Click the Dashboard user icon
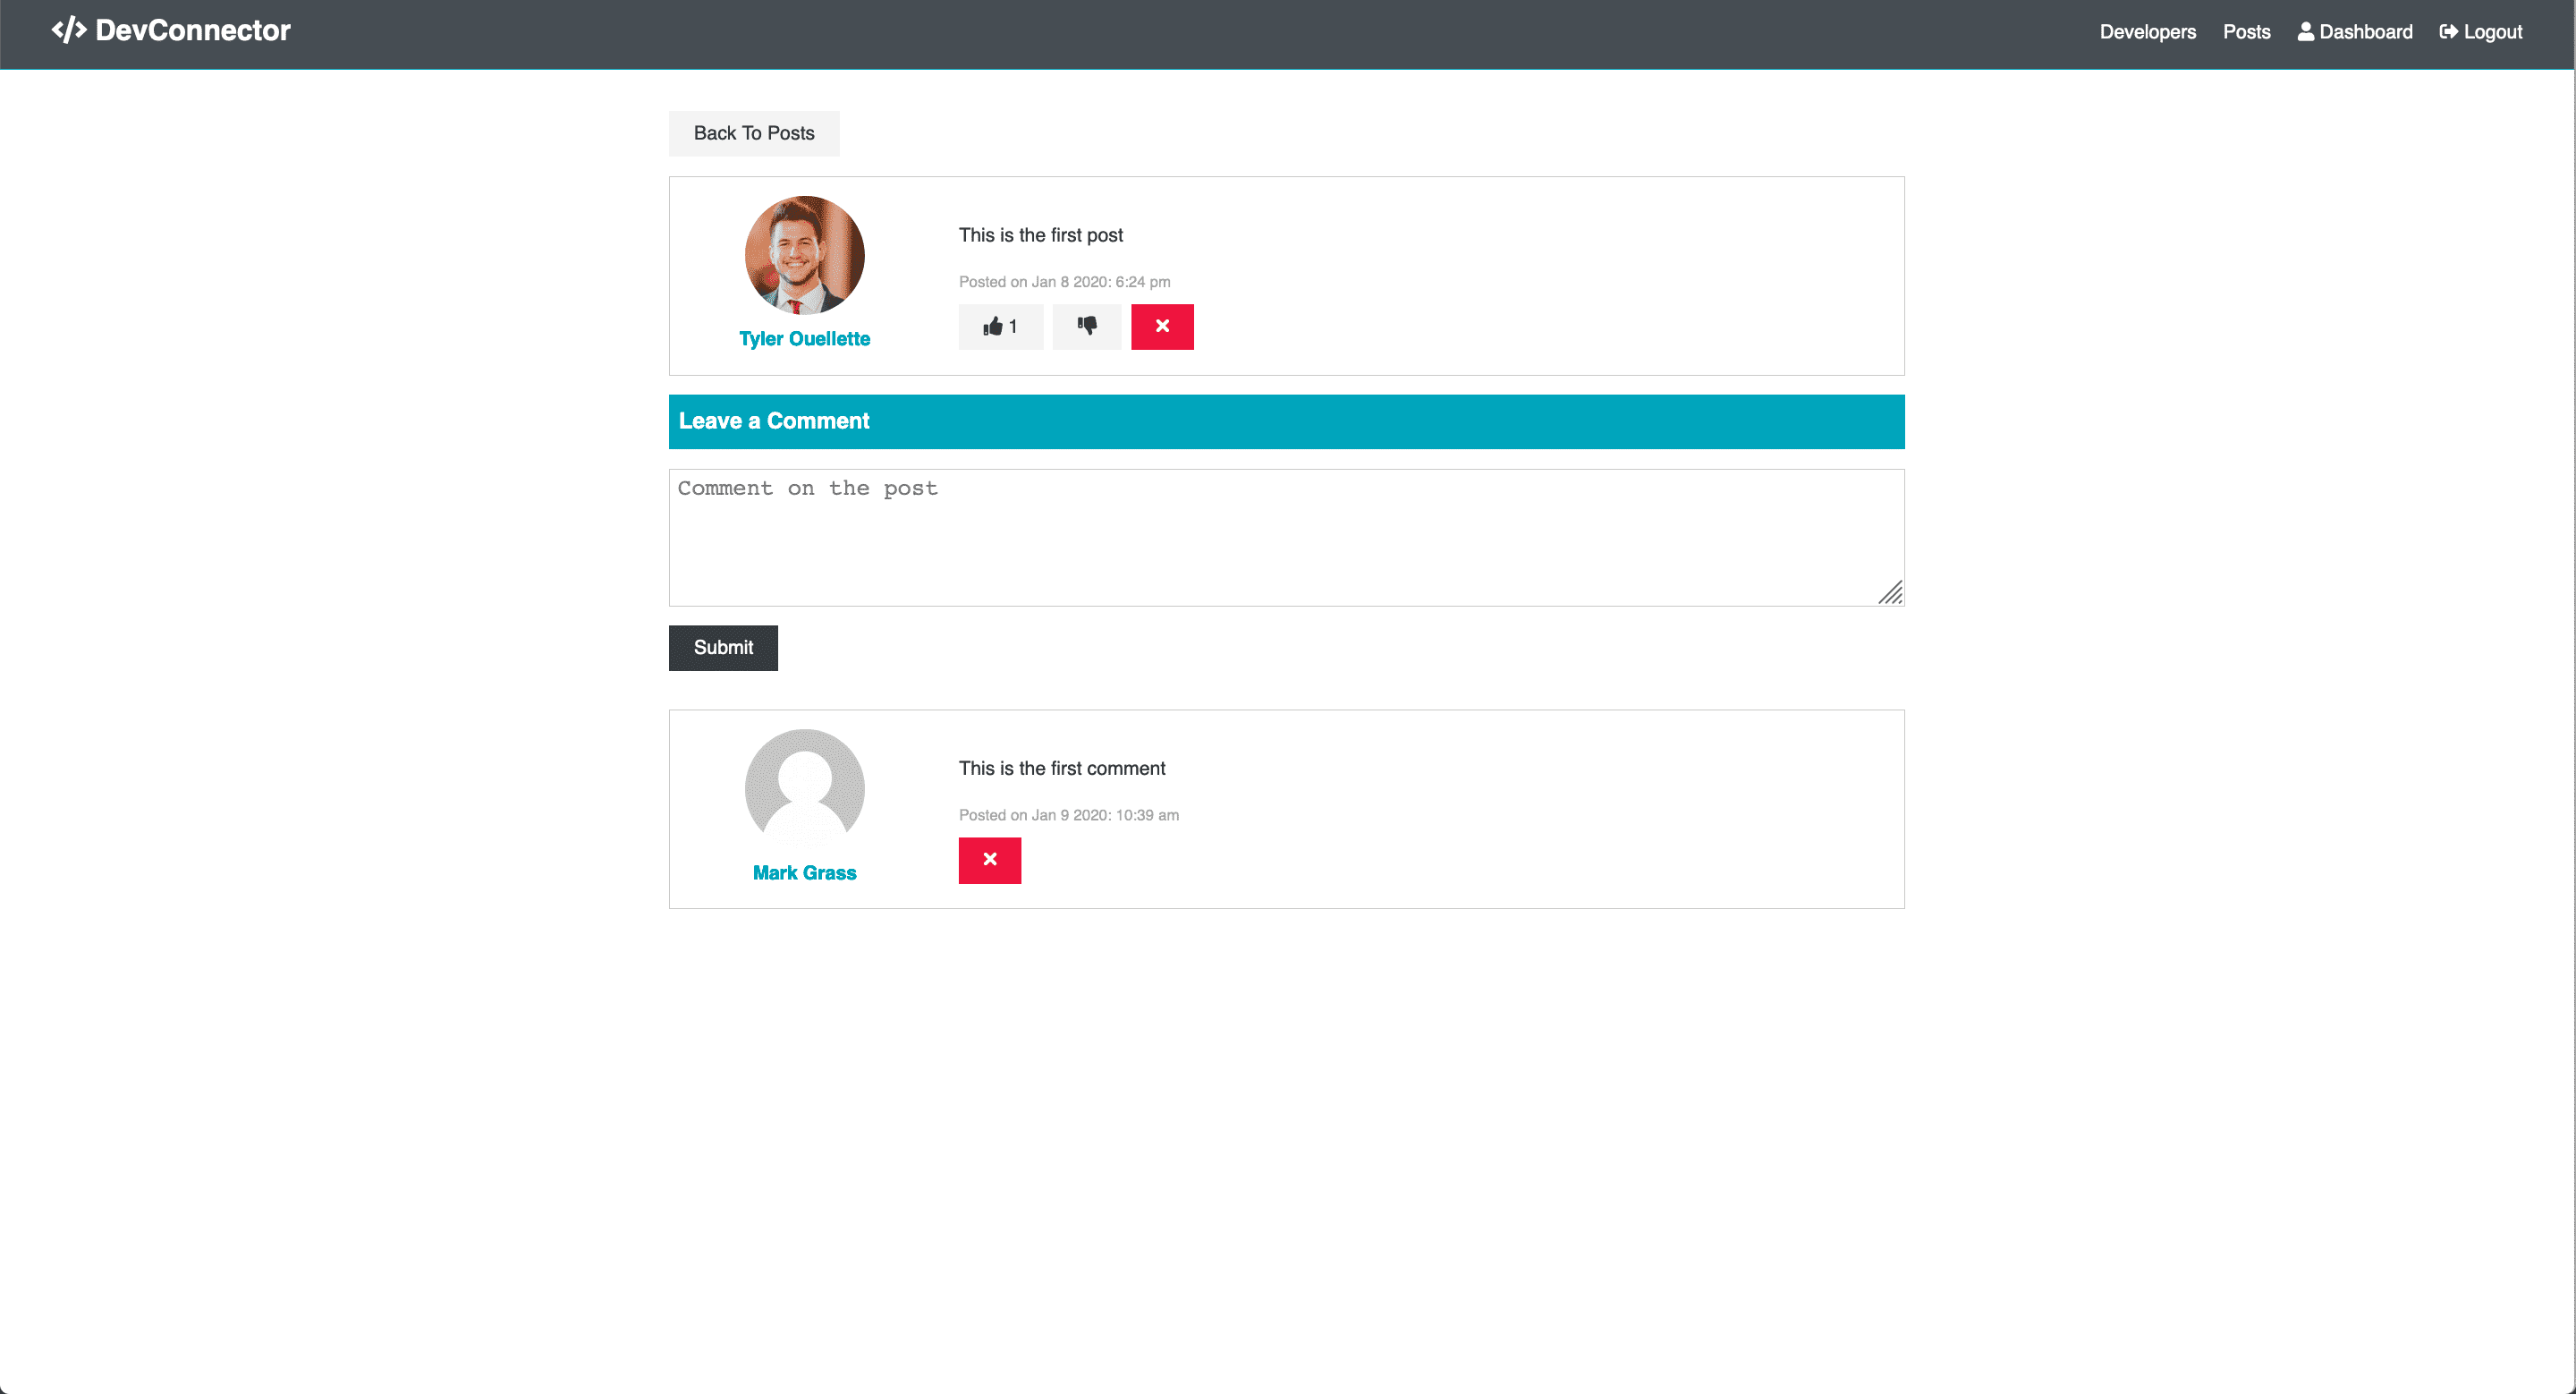The width and height of the screenshot is (2576, 1394). 2305,31
